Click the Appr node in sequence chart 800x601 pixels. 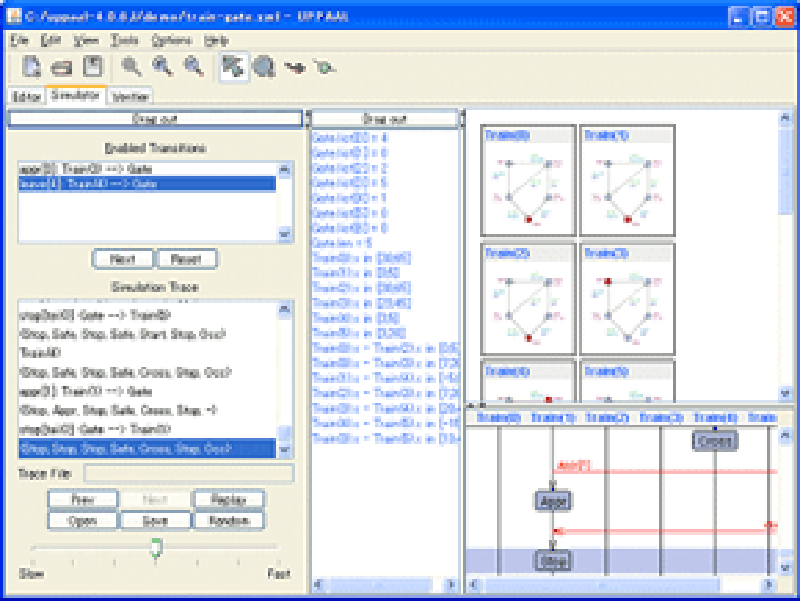[553, 501]
